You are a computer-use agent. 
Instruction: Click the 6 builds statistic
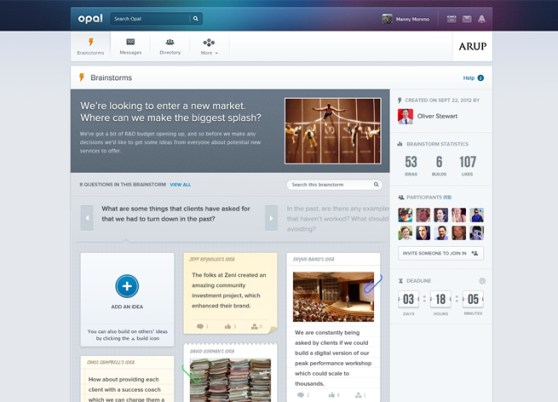(439, 165)
